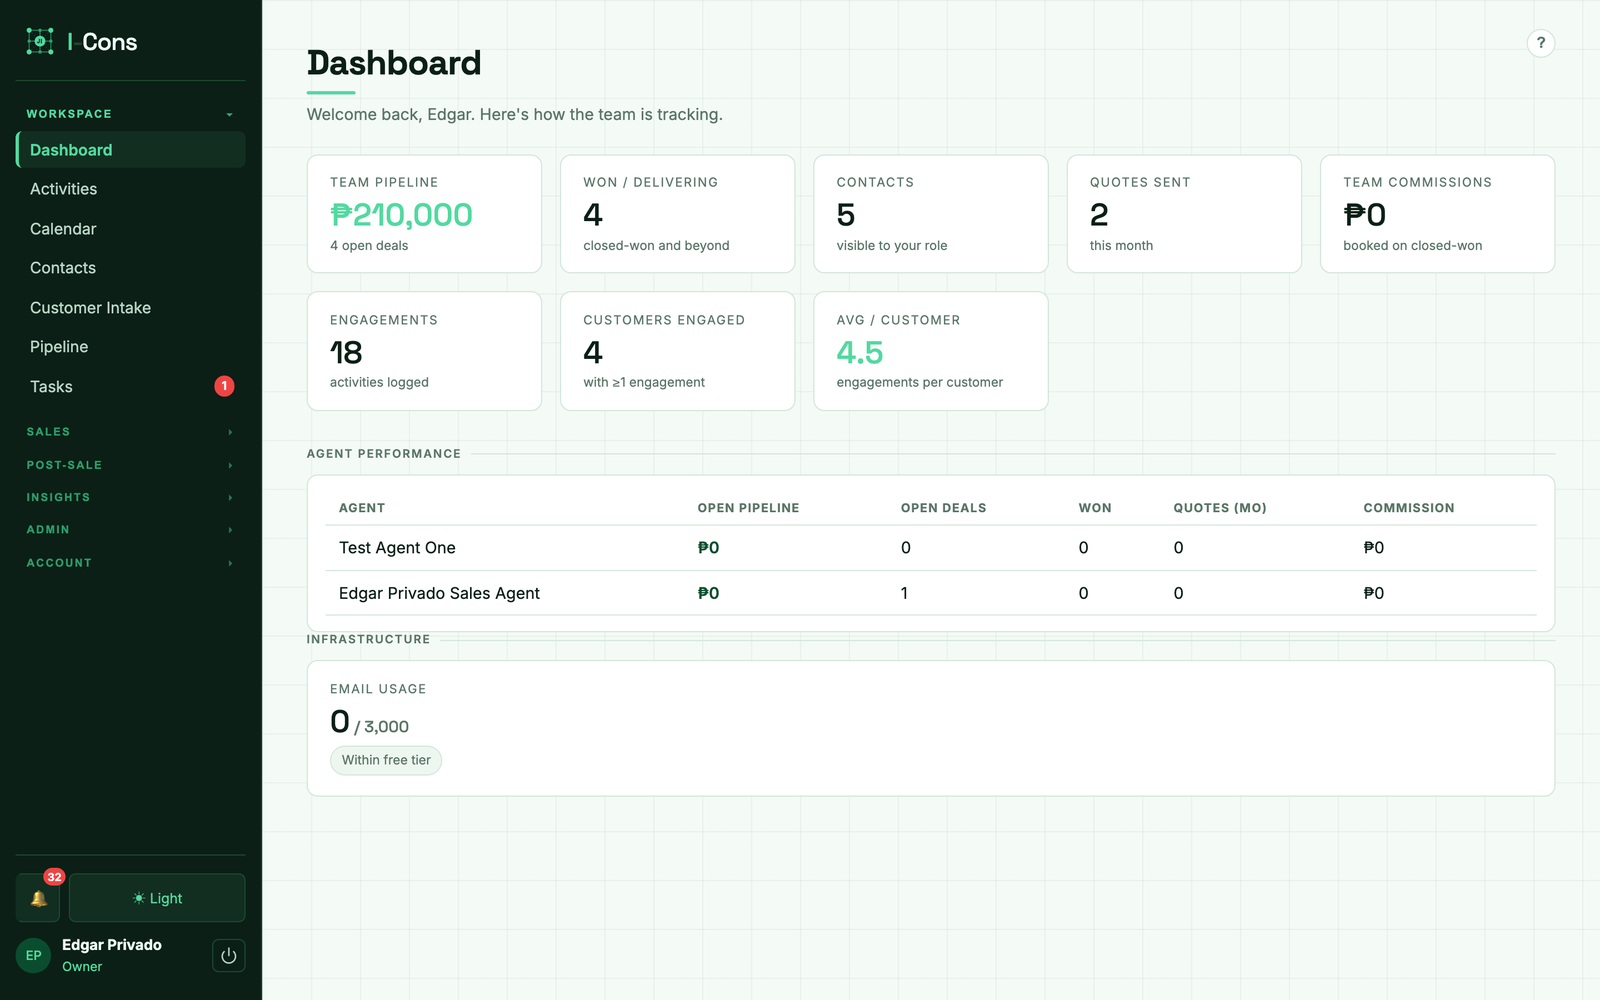Click the Email Usage card

[931, 728]
